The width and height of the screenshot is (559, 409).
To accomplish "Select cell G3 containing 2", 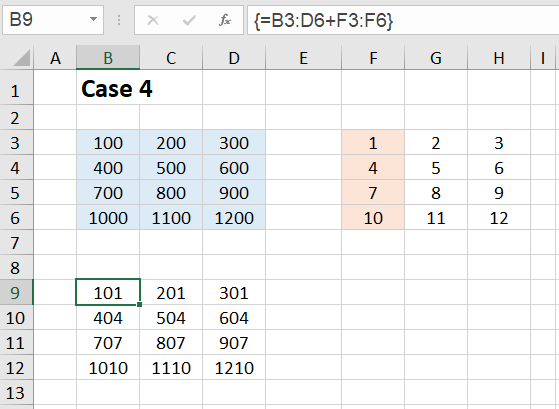I will (x=436, y=143).
